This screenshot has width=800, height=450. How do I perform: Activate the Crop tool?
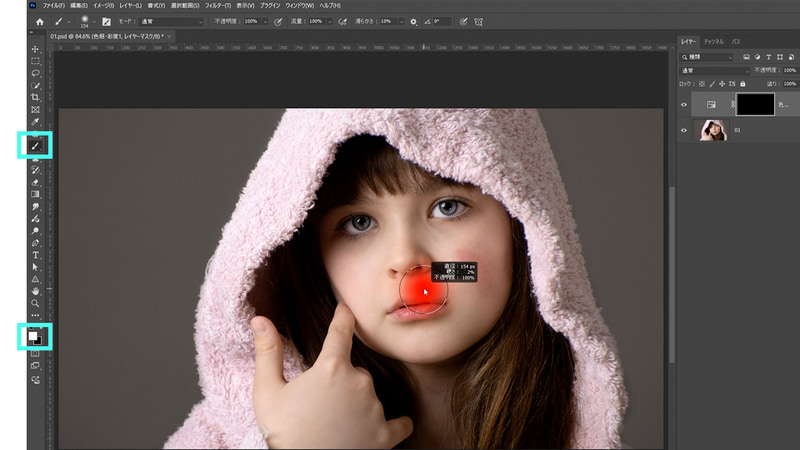pos(36,97)
